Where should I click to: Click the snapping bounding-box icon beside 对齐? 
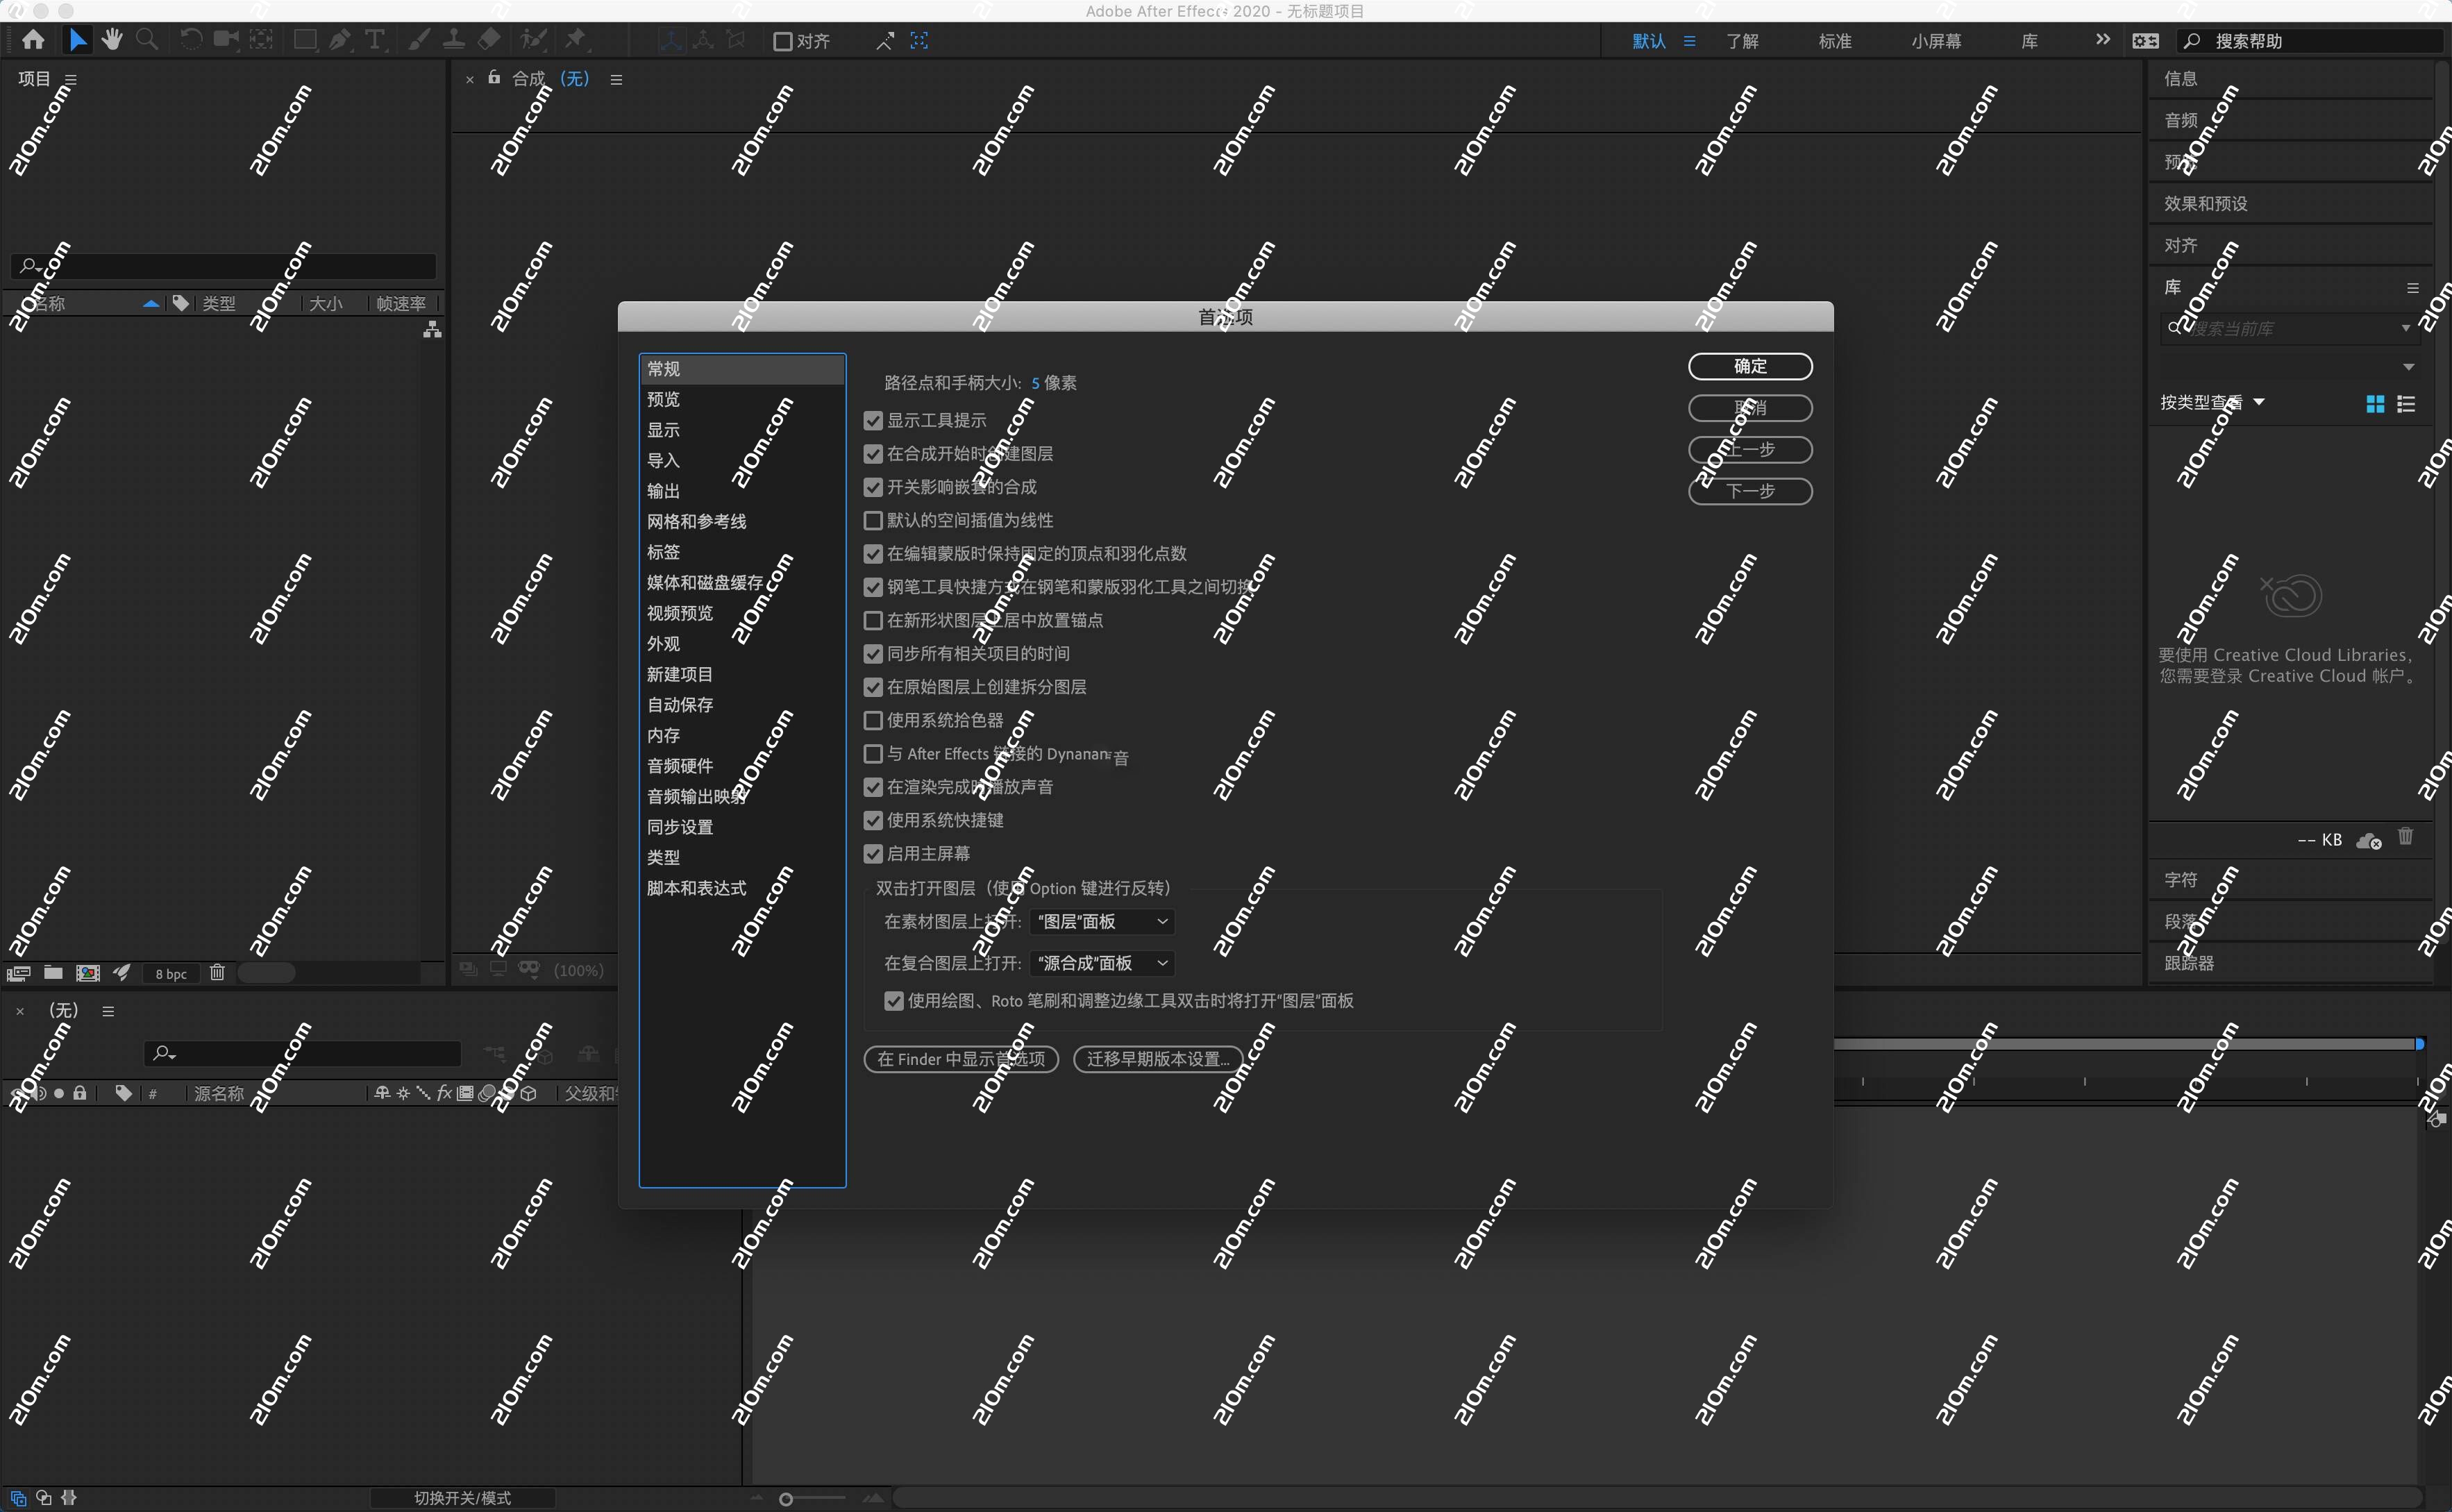919,41
